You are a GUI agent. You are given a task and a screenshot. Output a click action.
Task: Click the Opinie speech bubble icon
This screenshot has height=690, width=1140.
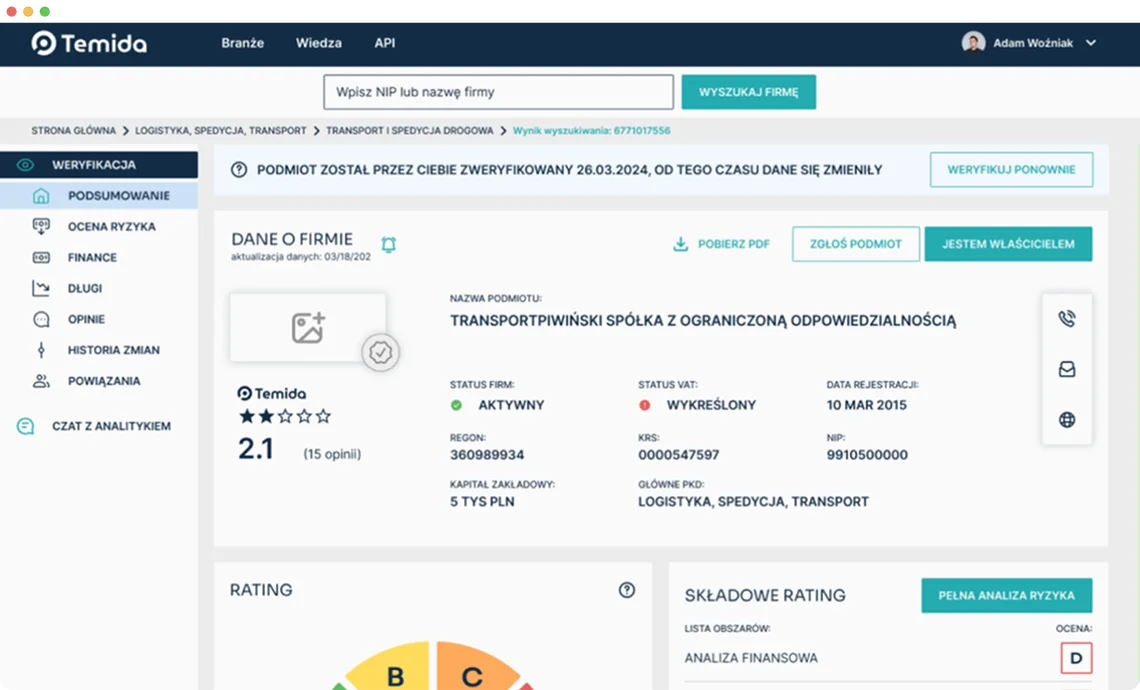[x=41, y=319]
